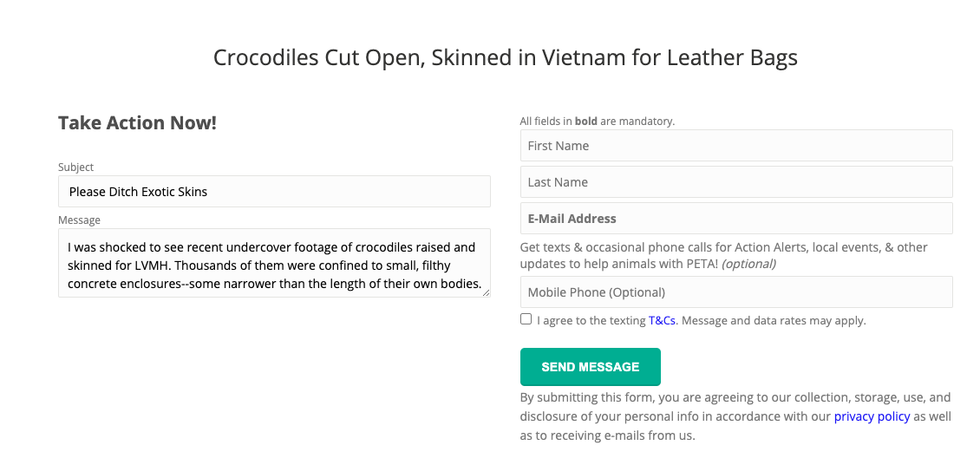
Task: Click the Message box resize handle
Action: point(485,292)
